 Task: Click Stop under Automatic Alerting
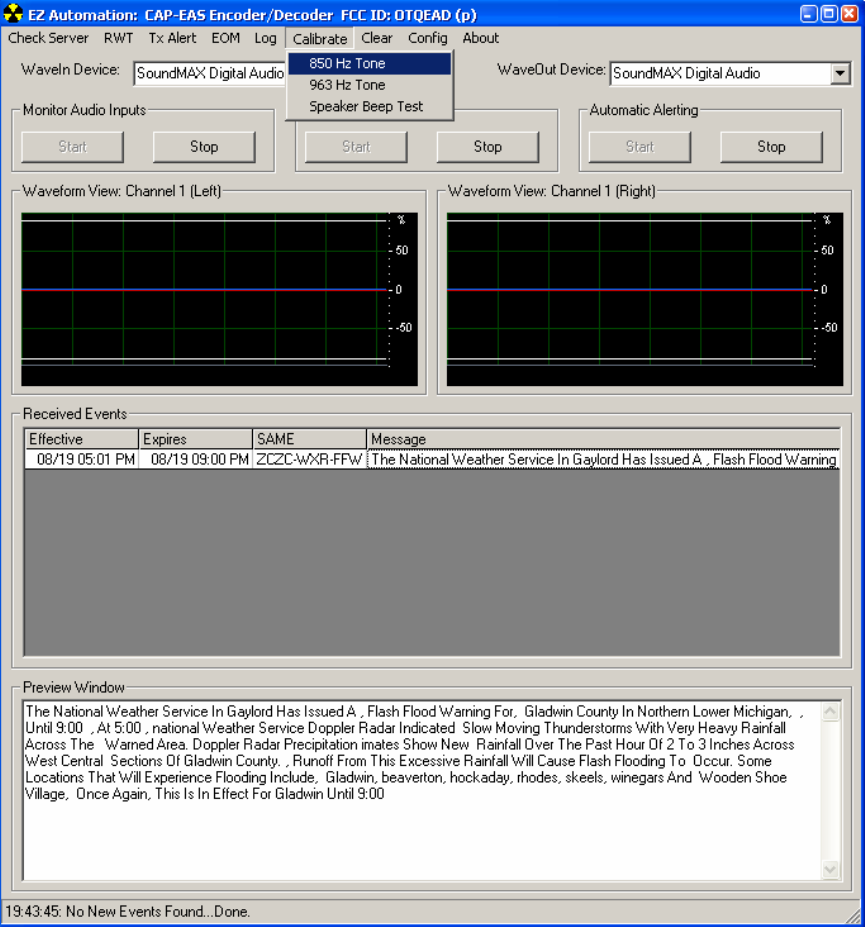pyautogui.click(x=772, y=147)
